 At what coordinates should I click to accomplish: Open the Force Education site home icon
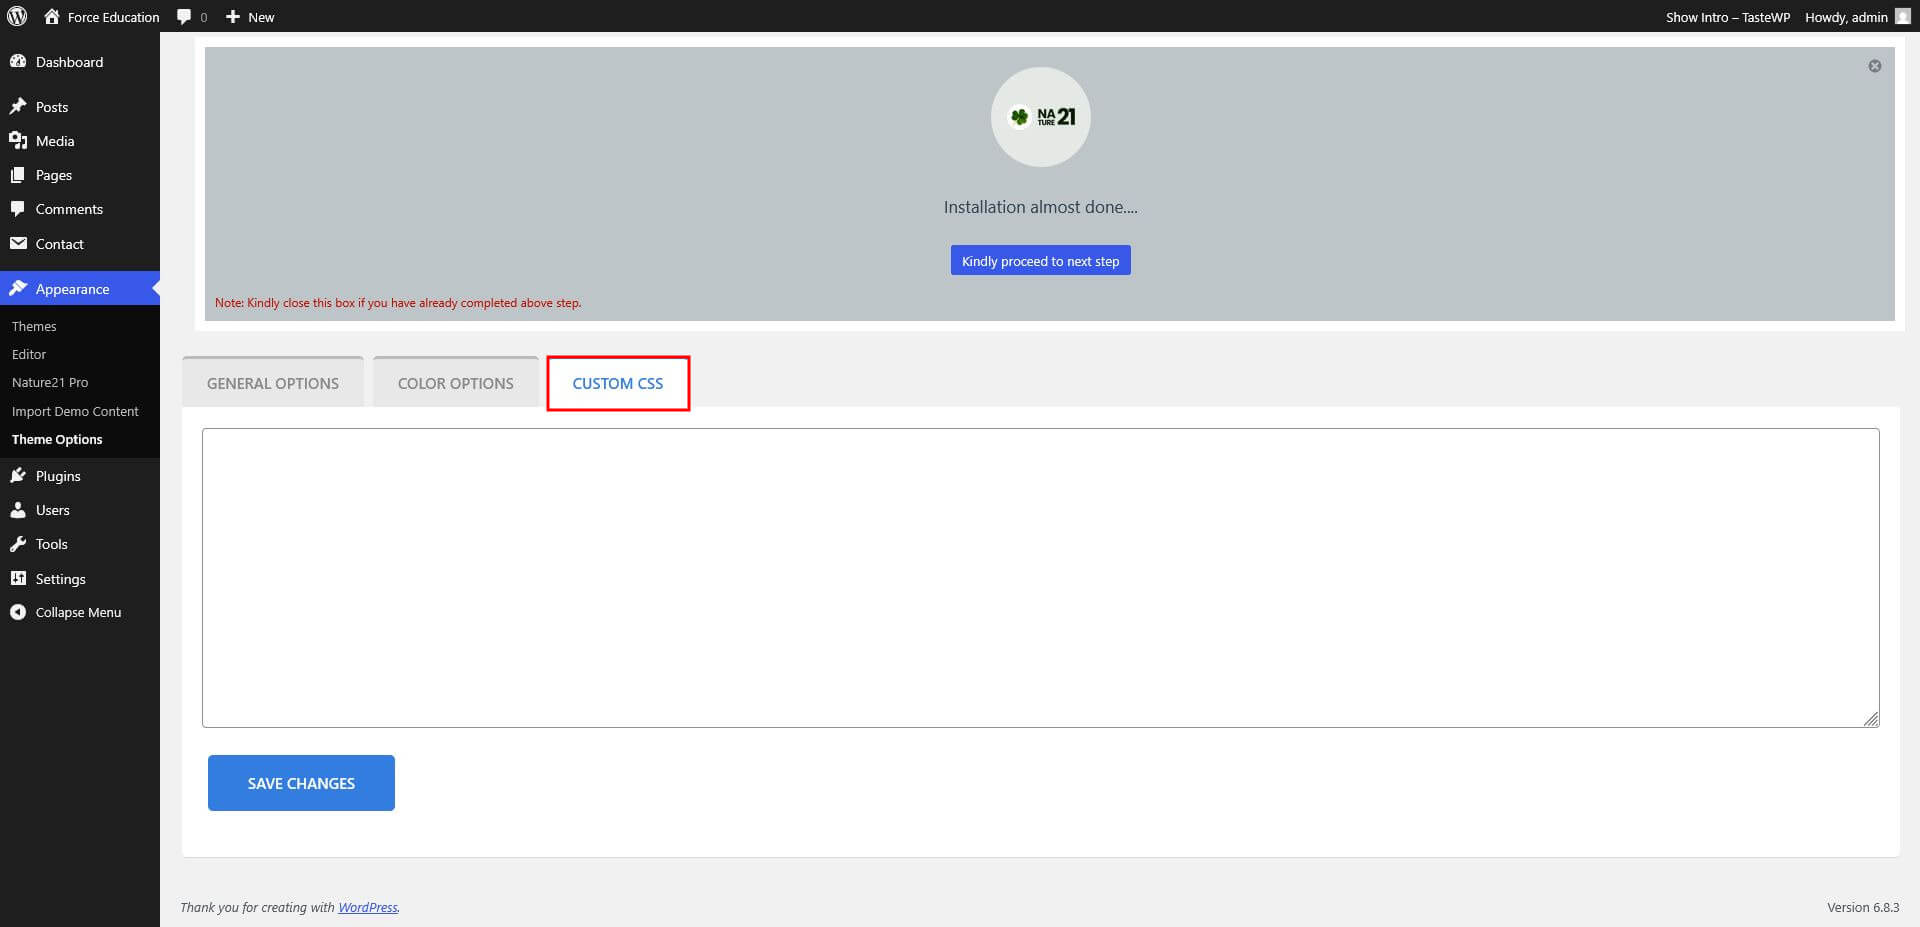point(52,16)
